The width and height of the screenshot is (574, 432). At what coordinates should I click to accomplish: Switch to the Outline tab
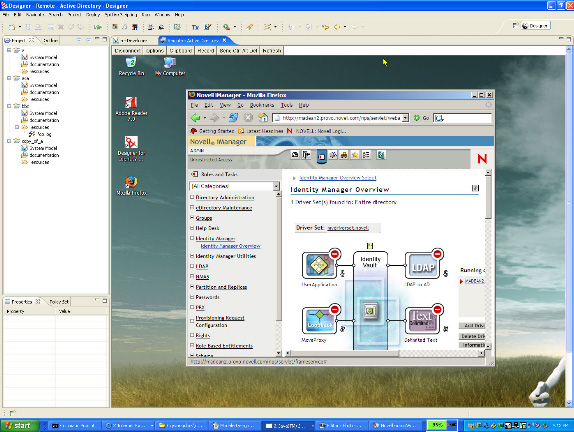coord(50,40)
